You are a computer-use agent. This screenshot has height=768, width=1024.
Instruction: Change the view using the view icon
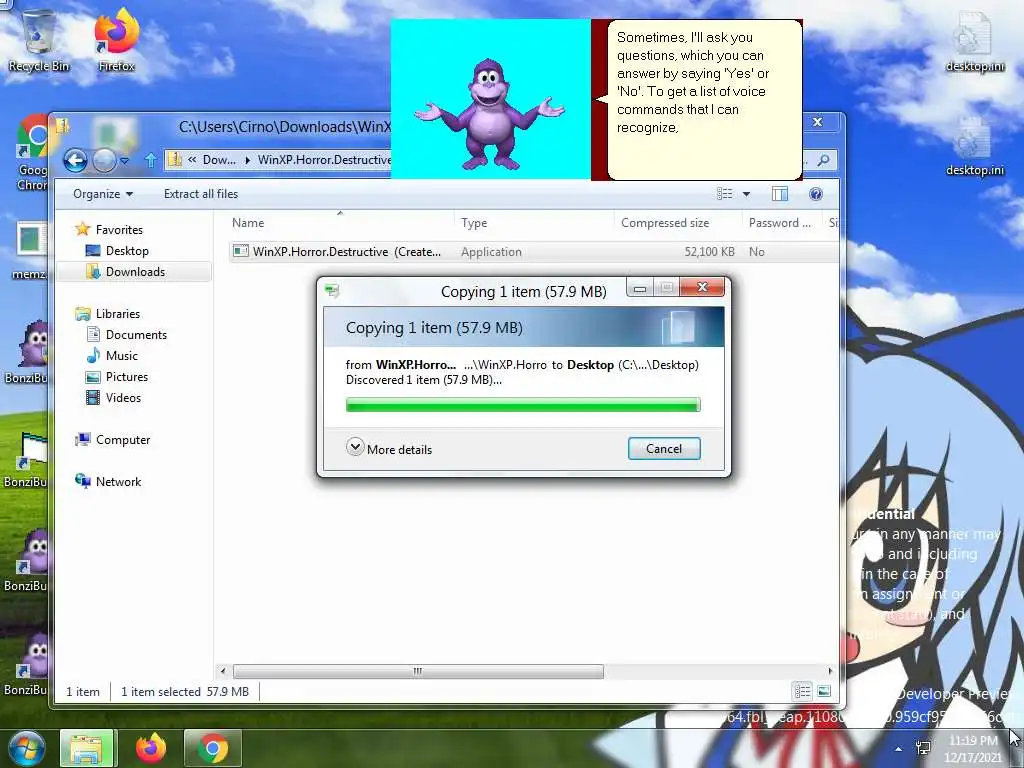724,193
